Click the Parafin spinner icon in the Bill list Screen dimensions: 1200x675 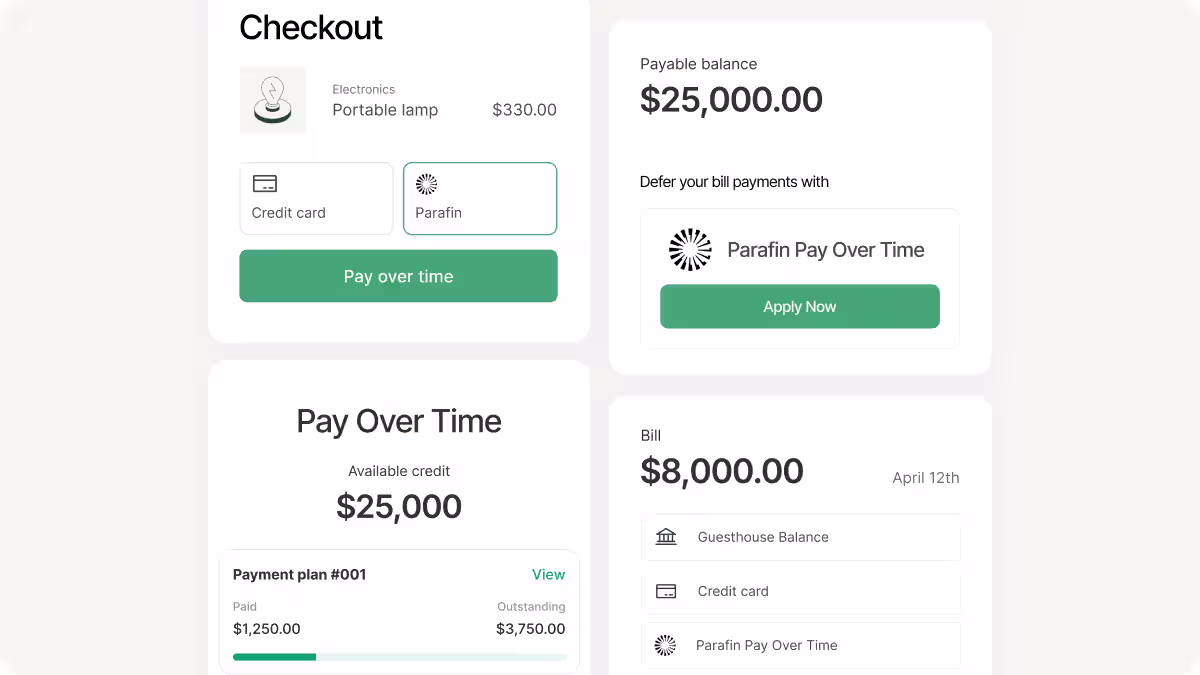coord(666,645)
